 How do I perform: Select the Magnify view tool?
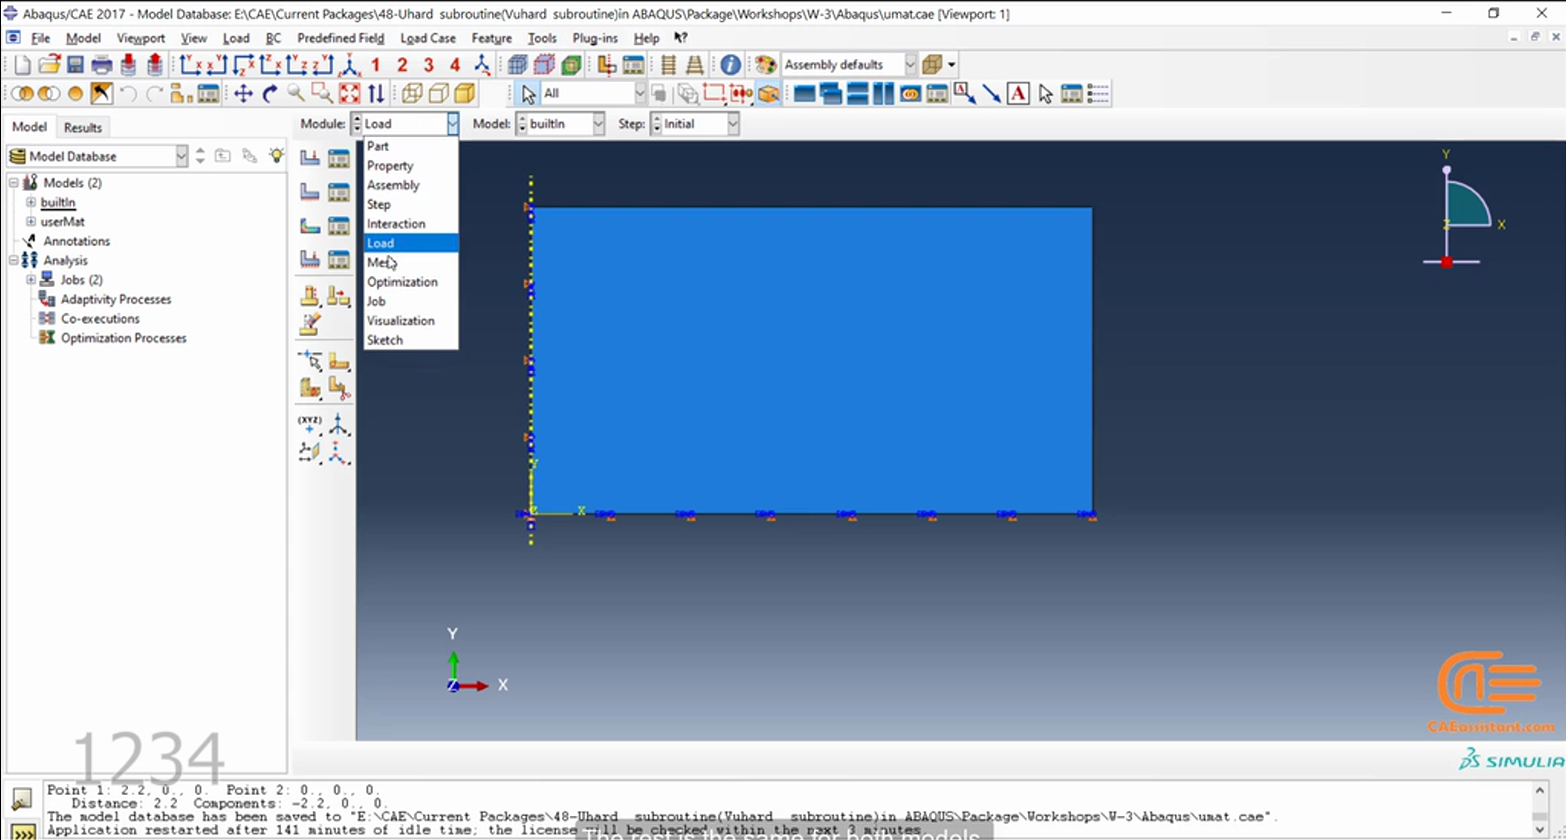(x=296, y=94)
